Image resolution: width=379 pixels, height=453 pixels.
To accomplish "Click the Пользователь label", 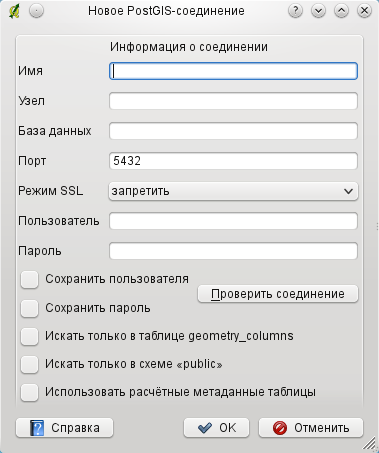I will (59, 221).
